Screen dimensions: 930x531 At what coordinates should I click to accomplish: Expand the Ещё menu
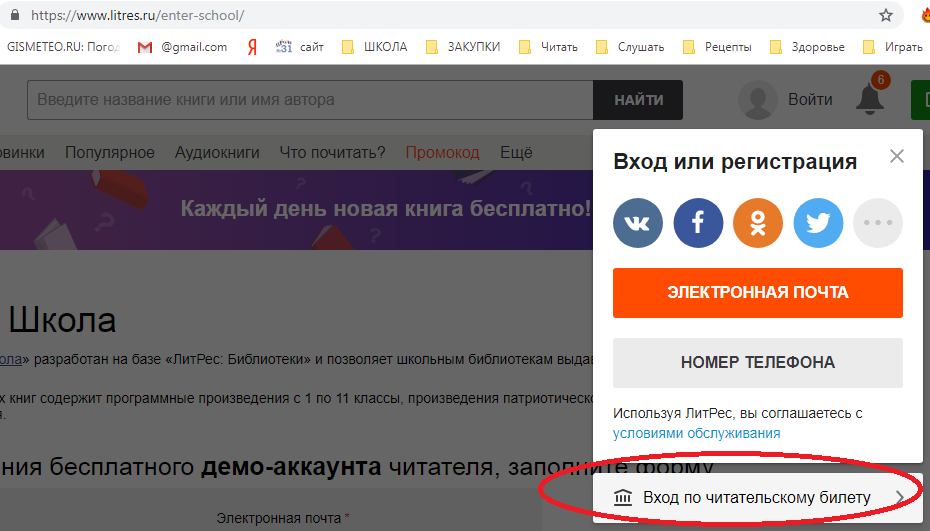coord(516,152)
